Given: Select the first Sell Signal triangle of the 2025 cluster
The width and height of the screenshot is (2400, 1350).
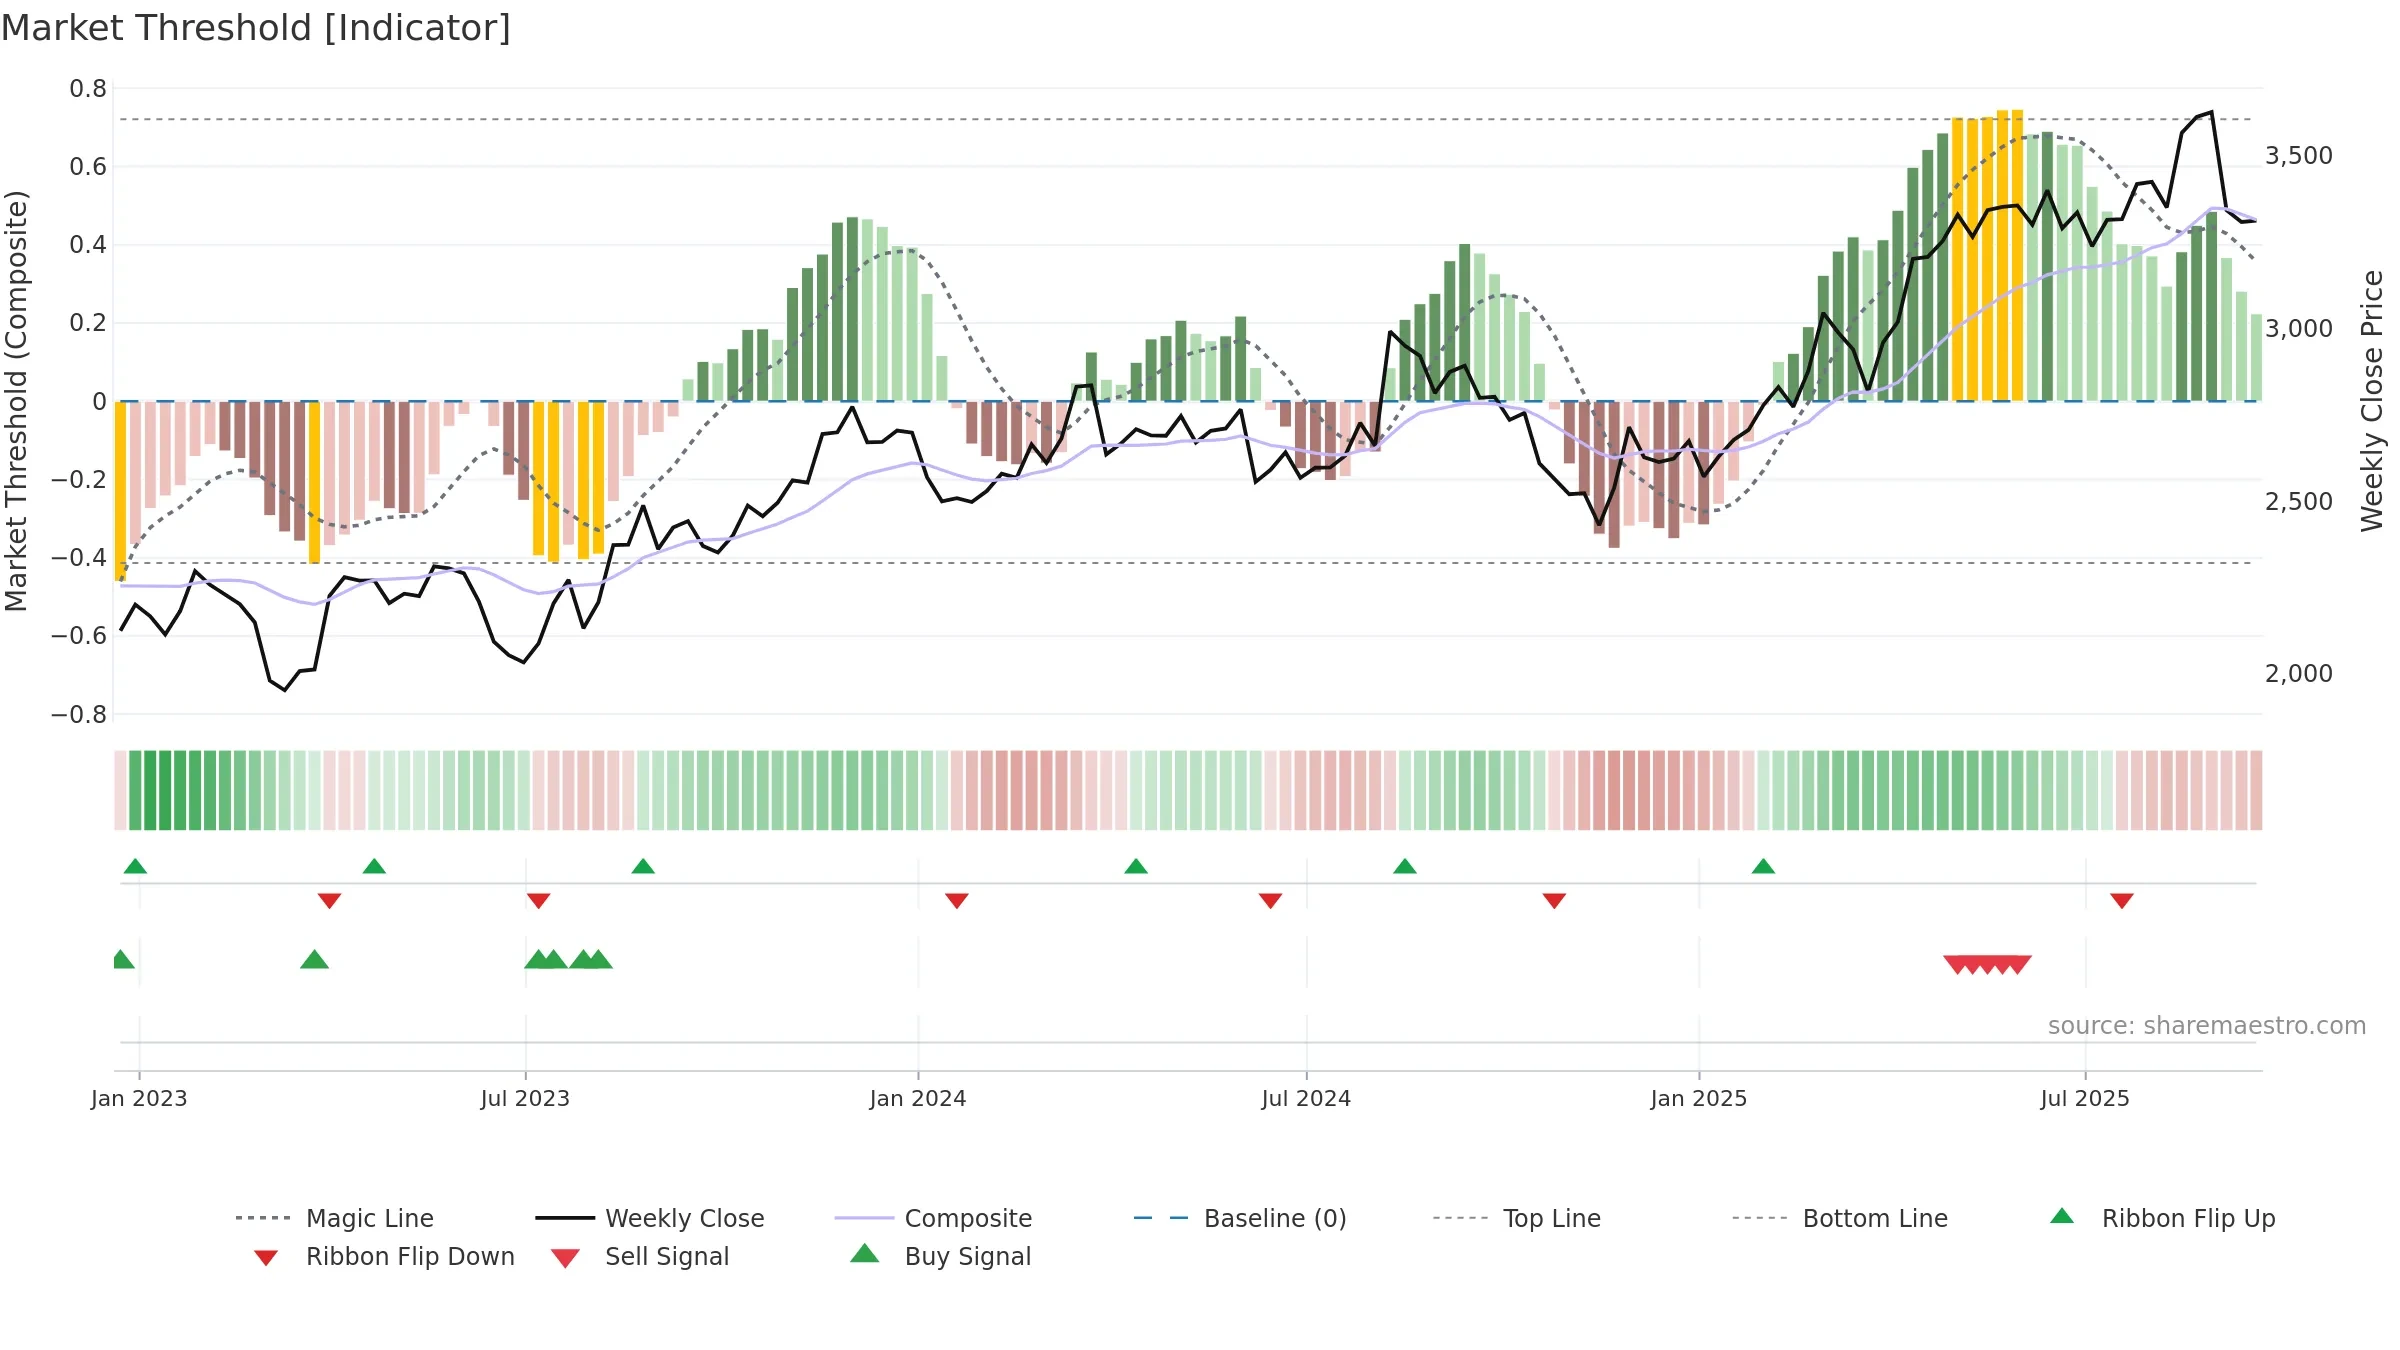Looking at the screenshot, I should click(1957, 965).
